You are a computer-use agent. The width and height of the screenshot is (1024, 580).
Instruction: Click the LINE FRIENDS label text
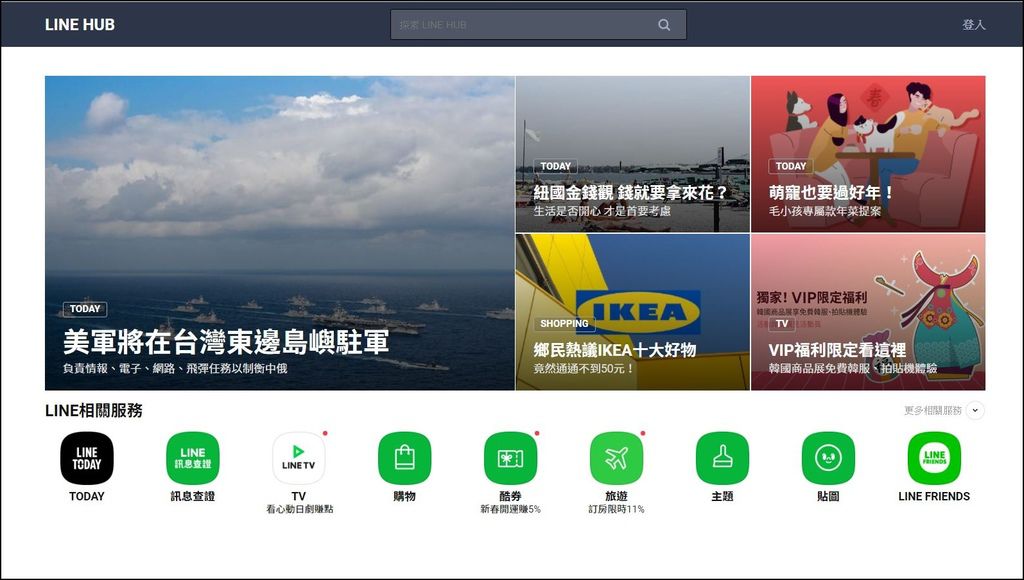click(x=934, y=496)
